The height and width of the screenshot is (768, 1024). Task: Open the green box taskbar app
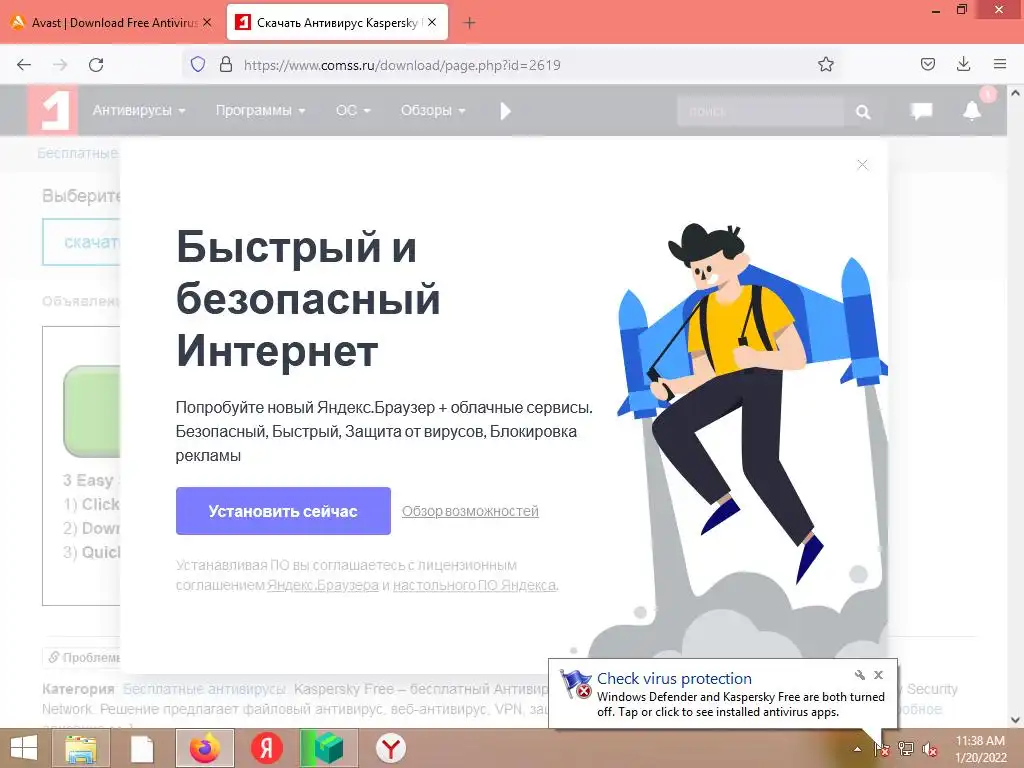pyautogui.click(x=328, y=748)
